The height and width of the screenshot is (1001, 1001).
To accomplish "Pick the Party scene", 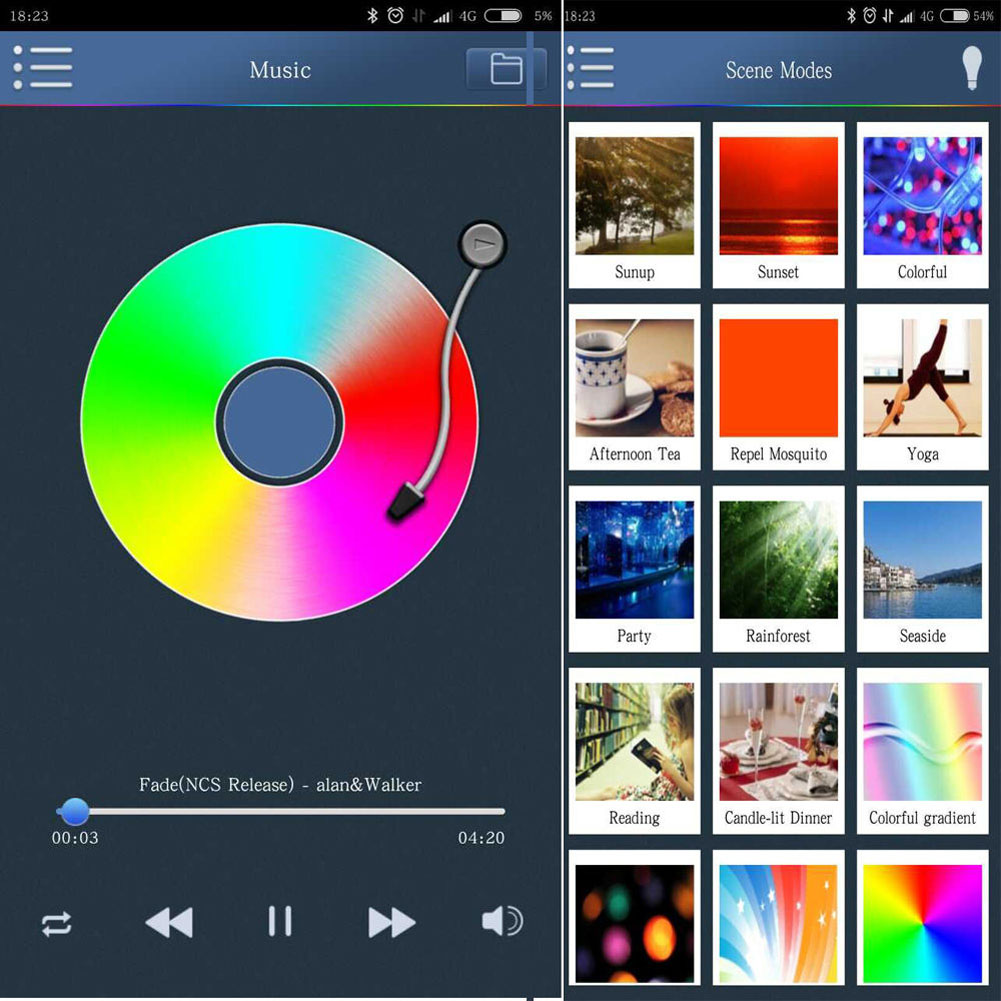I will (634, 570).
